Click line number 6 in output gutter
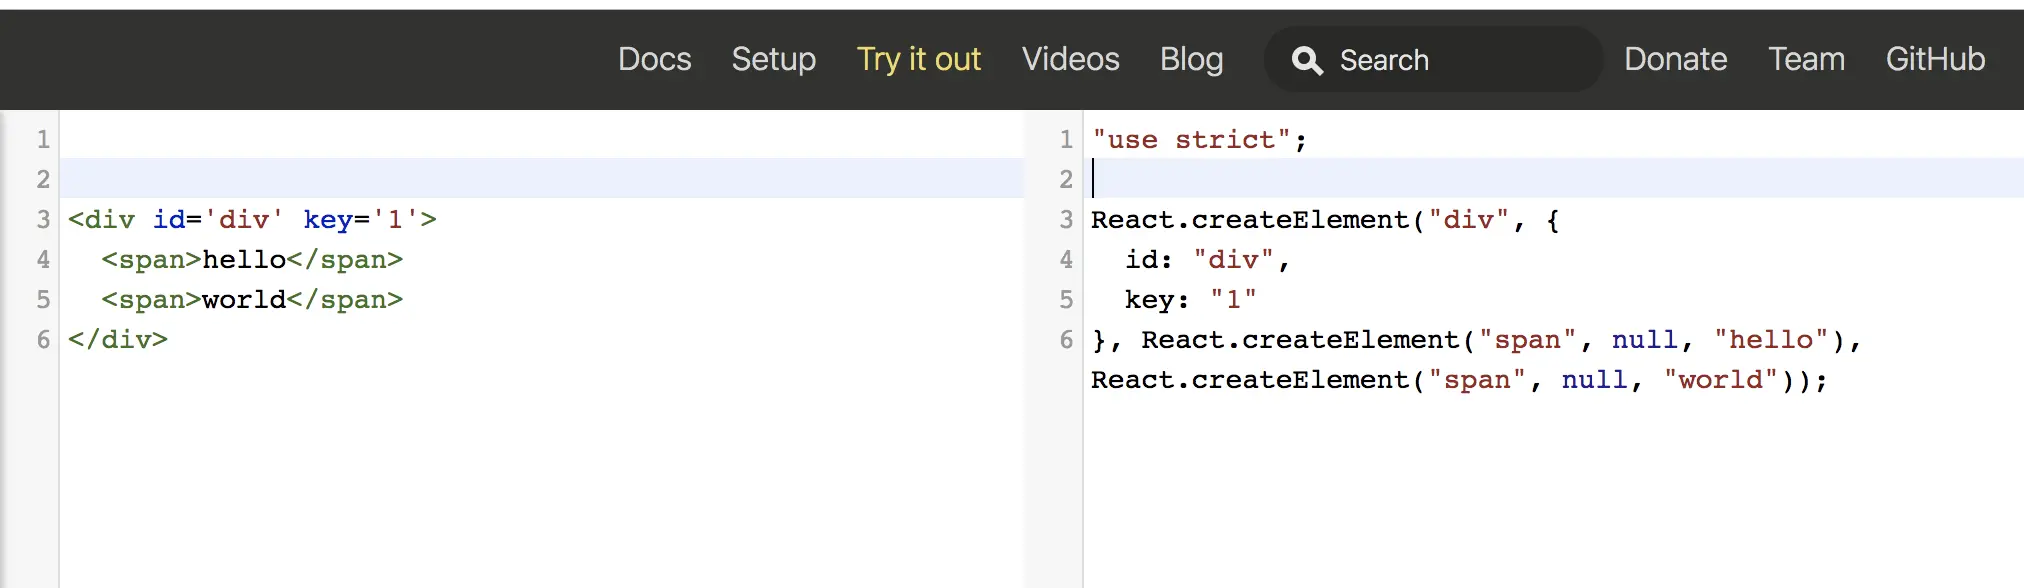The image size is (2024, 588). coord(1066,340)
